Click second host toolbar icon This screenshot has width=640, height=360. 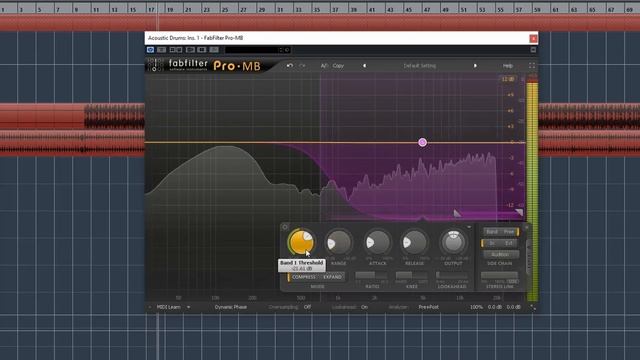pos(162,50)
